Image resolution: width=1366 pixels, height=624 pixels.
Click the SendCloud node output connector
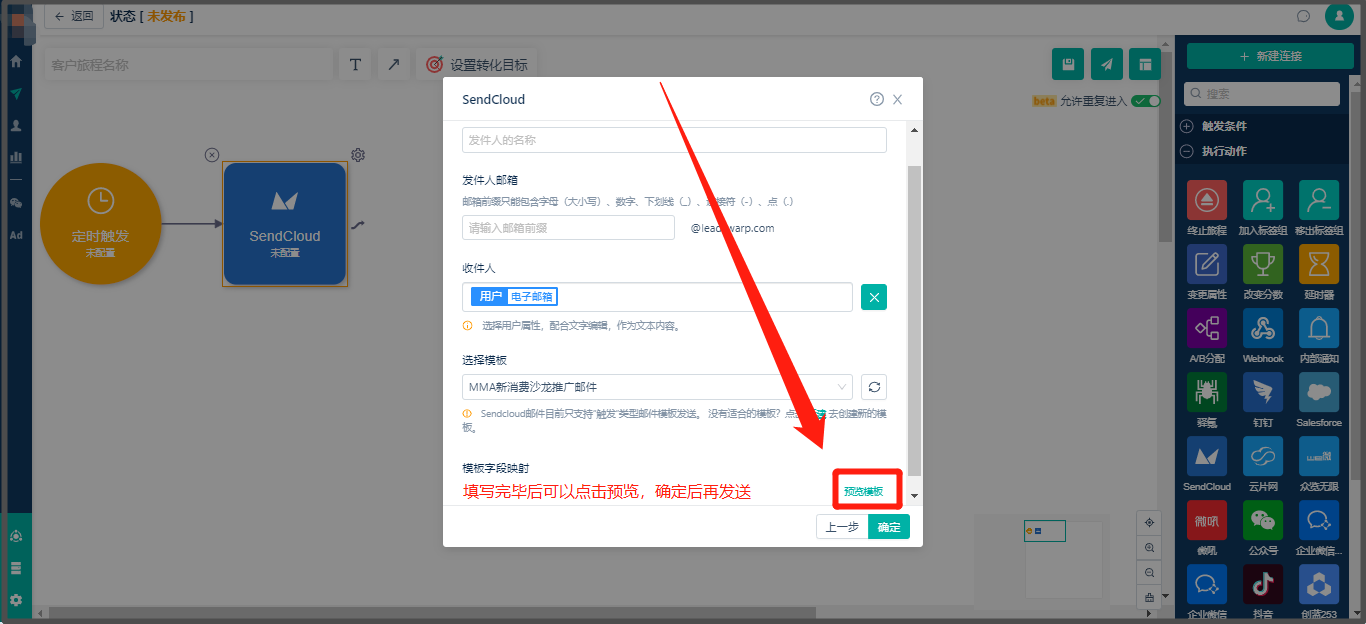357,224
